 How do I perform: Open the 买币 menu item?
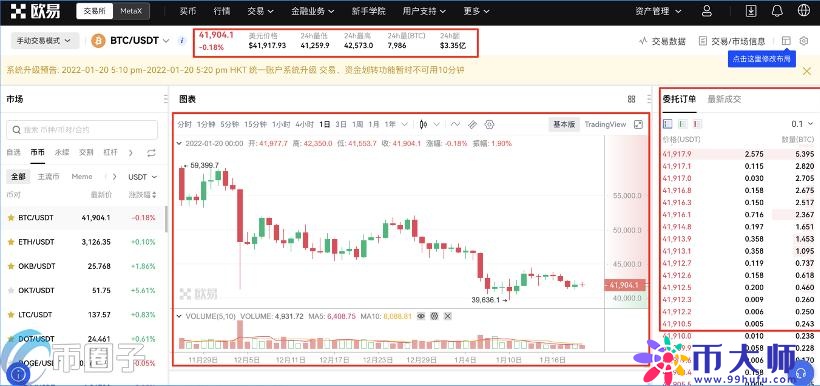(x=187, y=11)
